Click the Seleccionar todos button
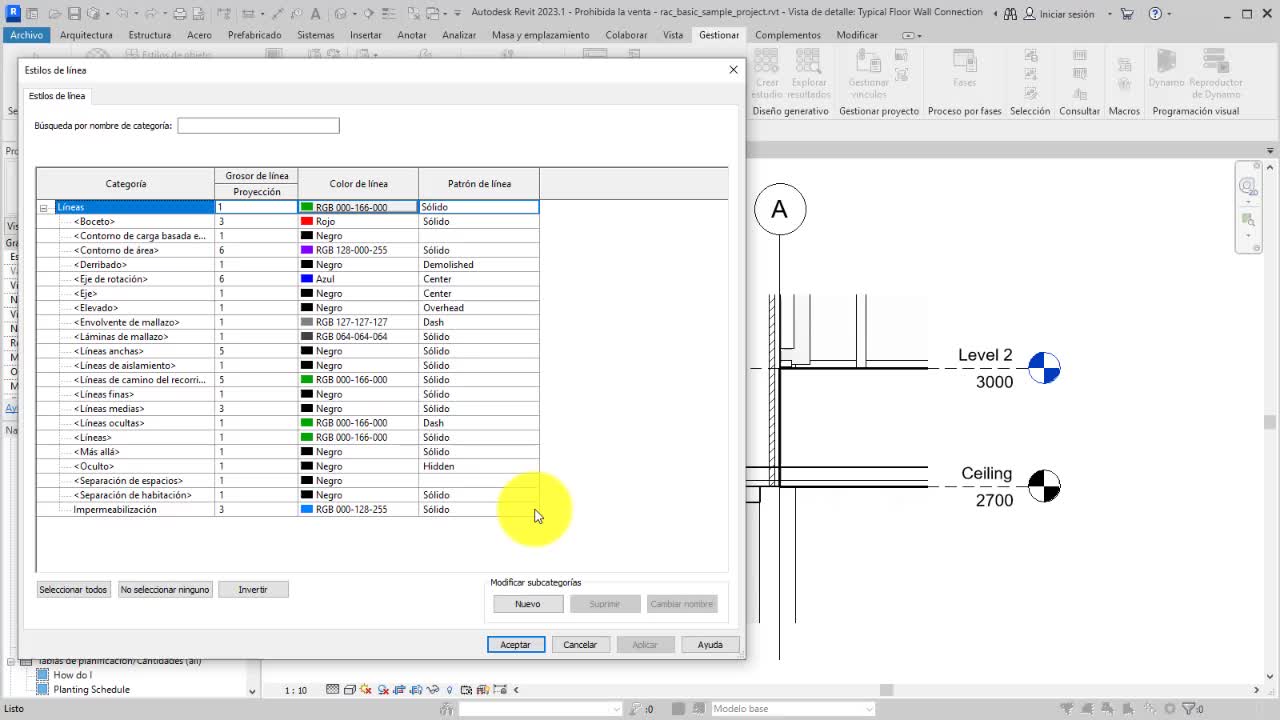This screenshot has width=1280, height=720. point(73,590)
